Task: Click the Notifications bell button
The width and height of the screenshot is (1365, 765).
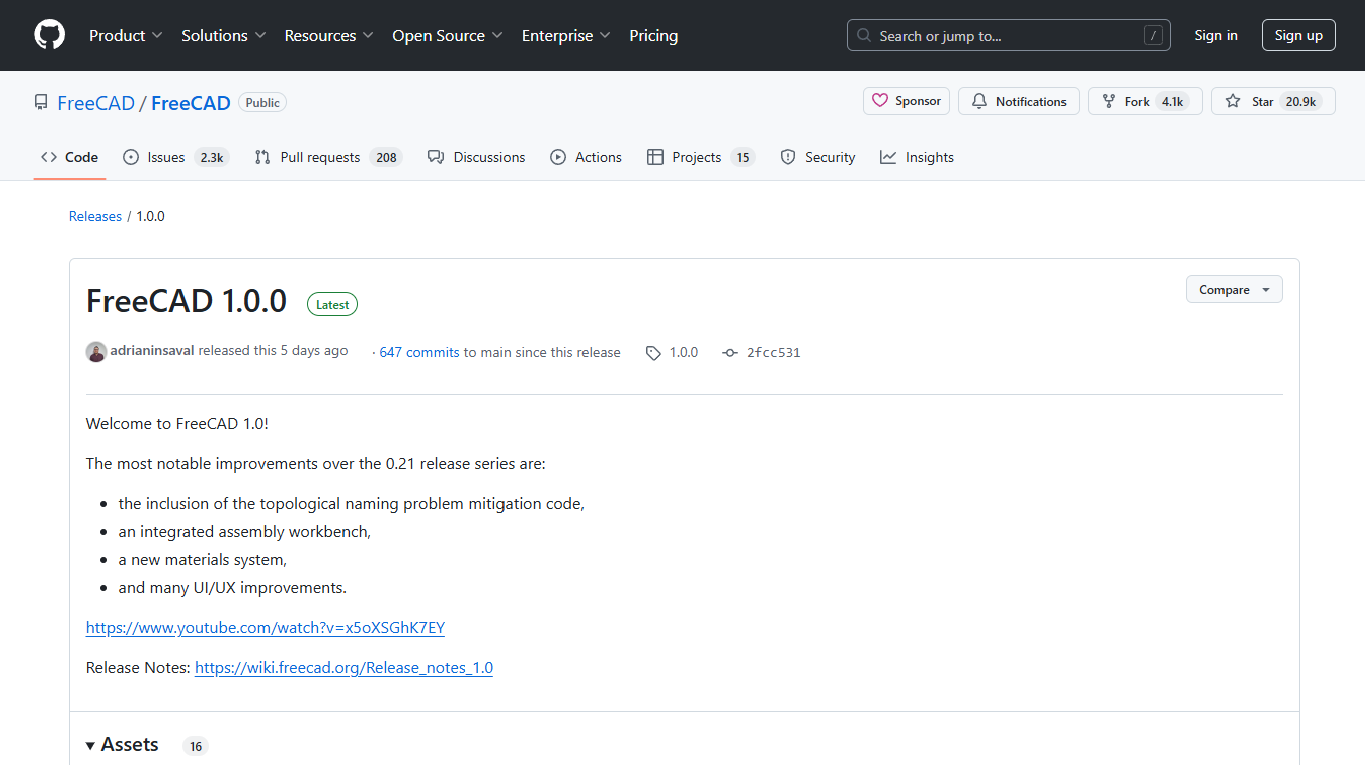Action: tap(1019, 101)
